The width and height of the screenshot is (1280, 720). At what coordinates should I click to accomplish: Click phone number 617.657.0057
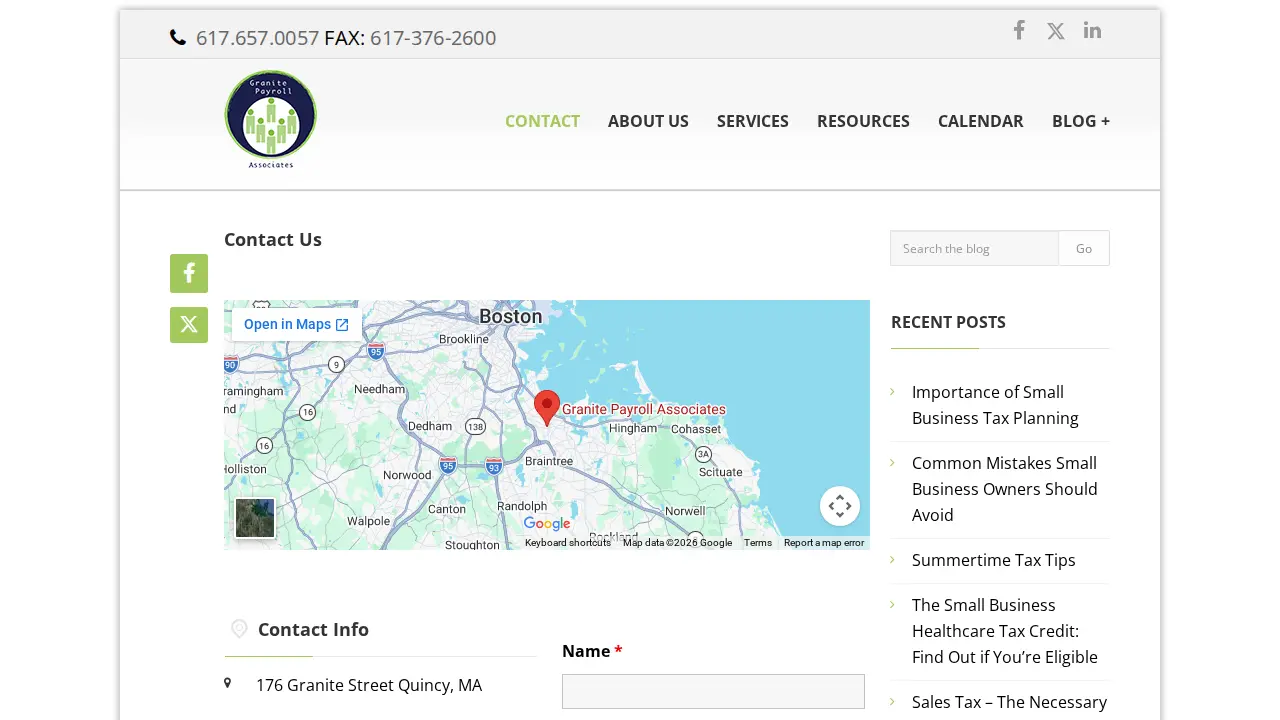(257, 38)
